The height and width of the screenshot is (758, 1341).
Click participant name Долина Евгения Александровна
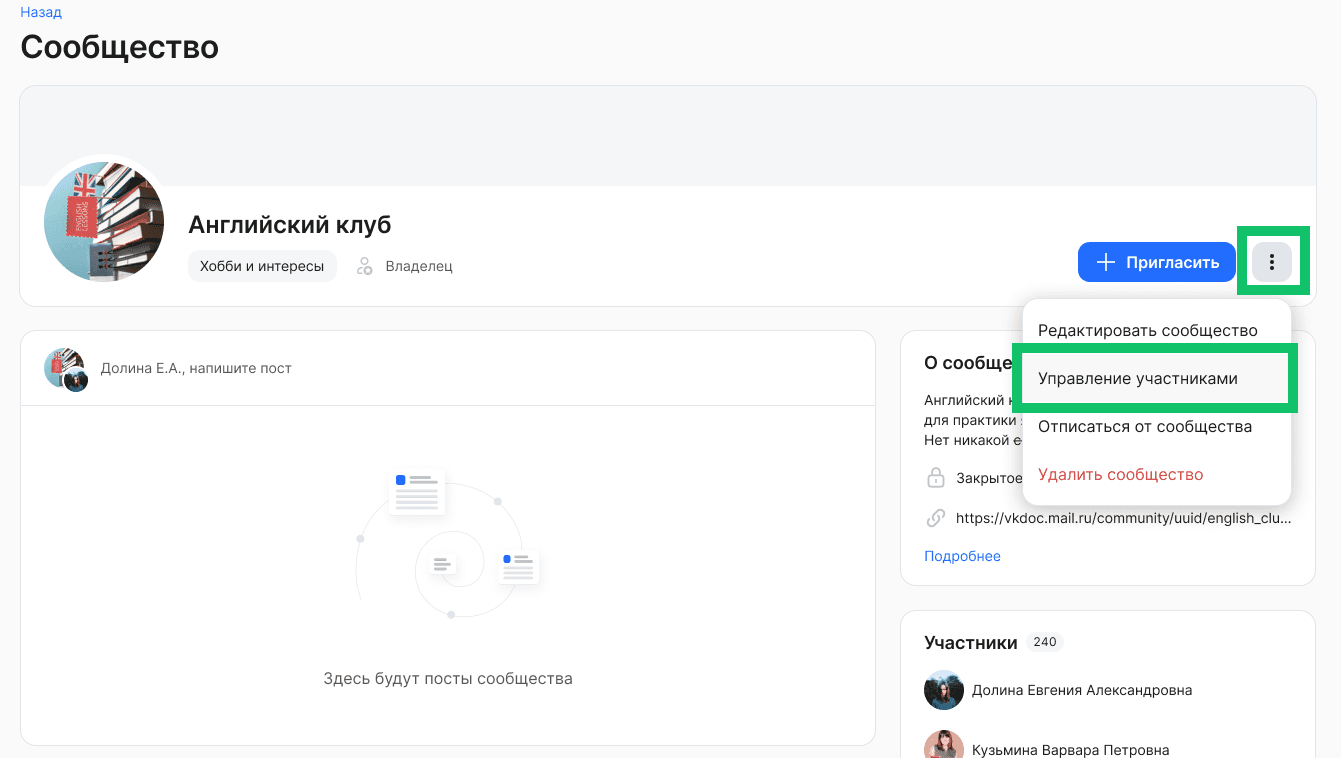[x=1081, y=690]
